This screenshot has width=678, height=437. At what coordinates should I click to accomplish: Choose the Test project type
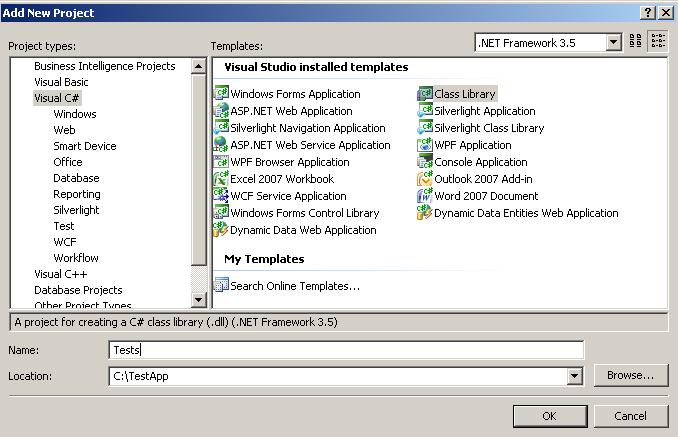point(64,226)
